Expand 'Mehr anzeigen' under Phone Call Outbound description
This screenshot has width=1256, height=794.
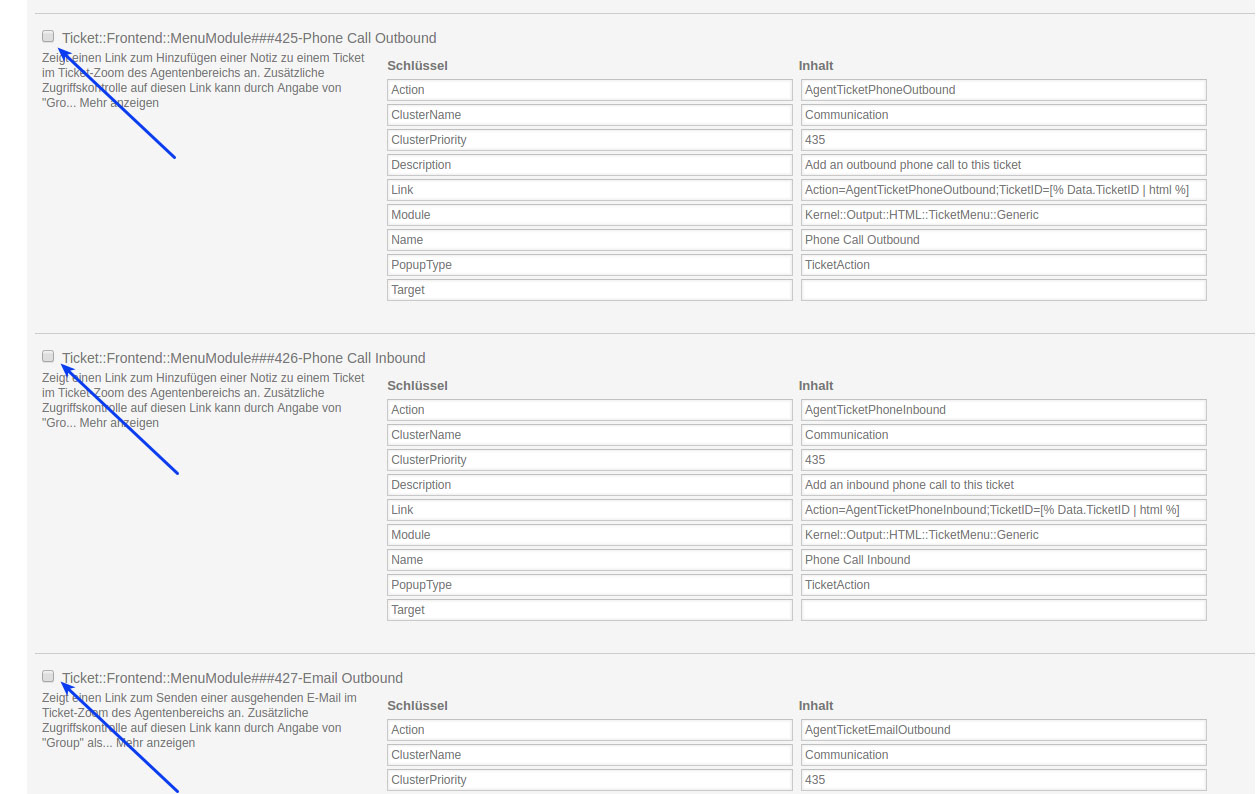[119, 103]
